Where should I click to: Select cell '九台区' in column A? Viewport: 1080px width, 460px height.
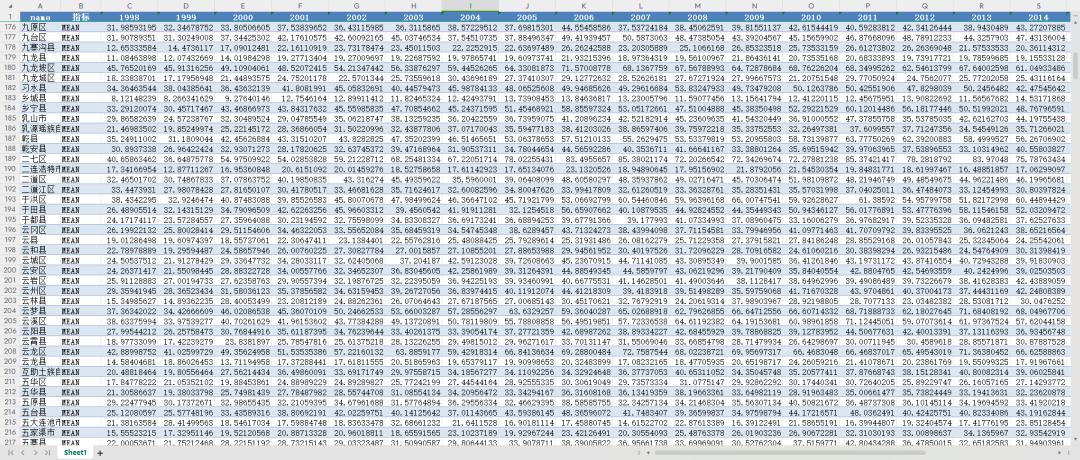click(40, 36)
